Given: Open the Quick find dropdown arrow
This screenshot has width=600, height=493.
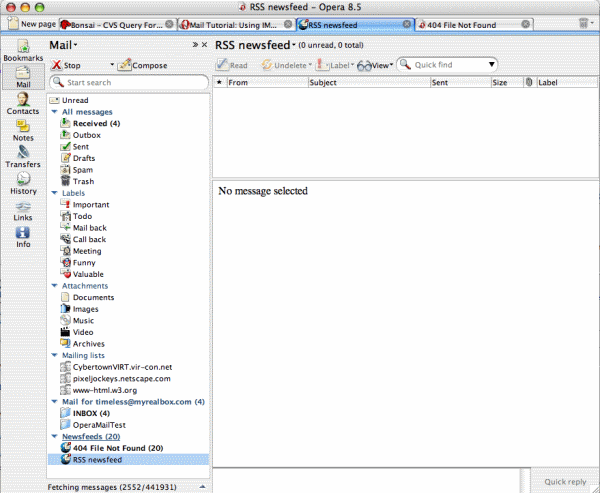Looking at the screenshot, I should (491, 65).
